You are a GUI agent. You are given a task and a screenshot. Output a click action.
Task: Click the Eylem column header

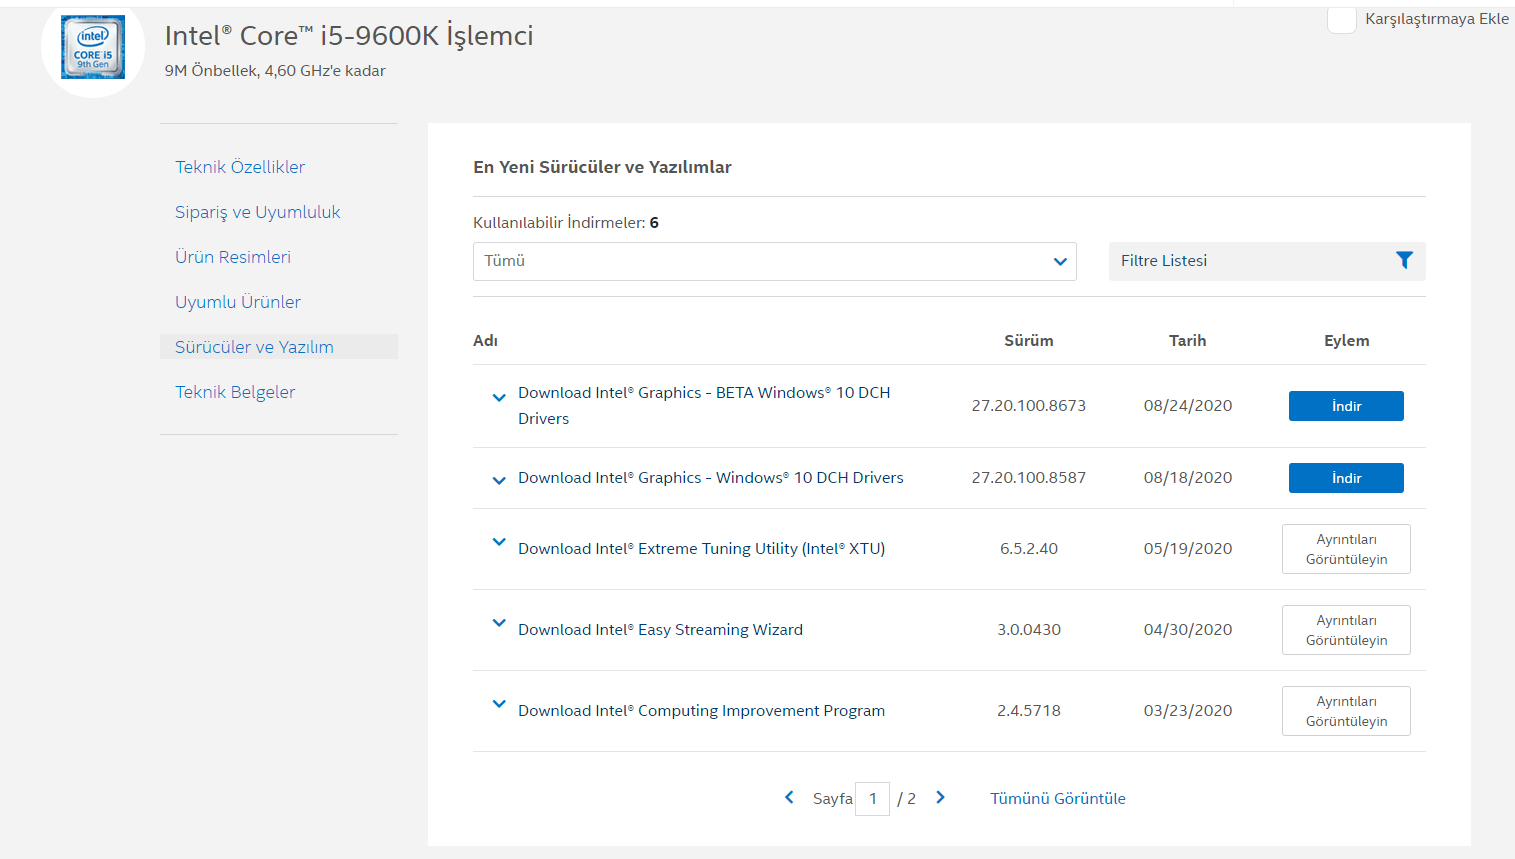(x=1347, y=341)
